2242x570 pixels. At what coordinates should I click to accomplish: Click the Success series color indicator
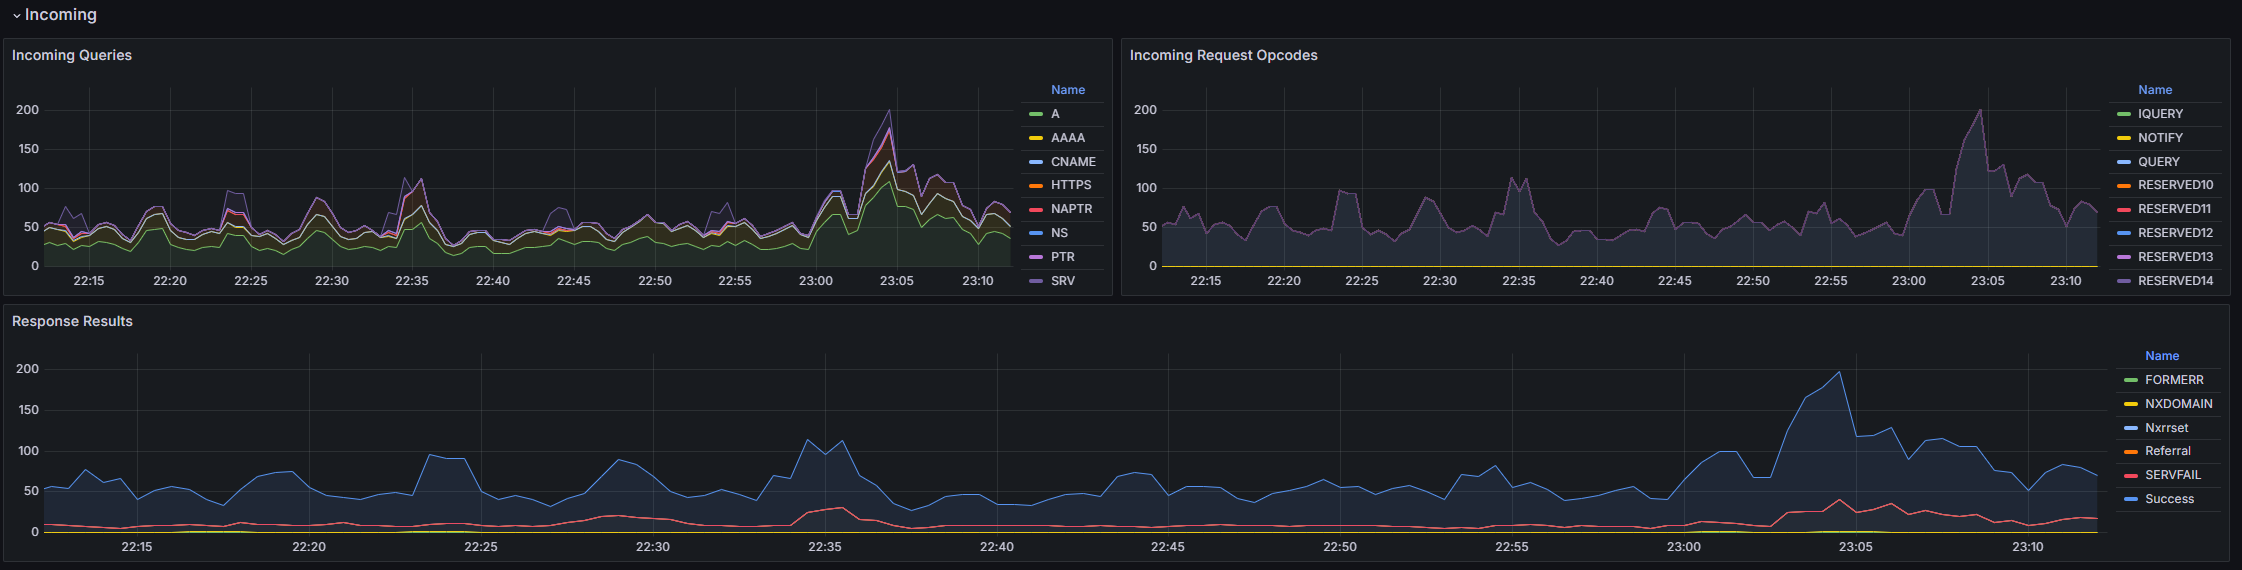click(x=2131, y=499)
